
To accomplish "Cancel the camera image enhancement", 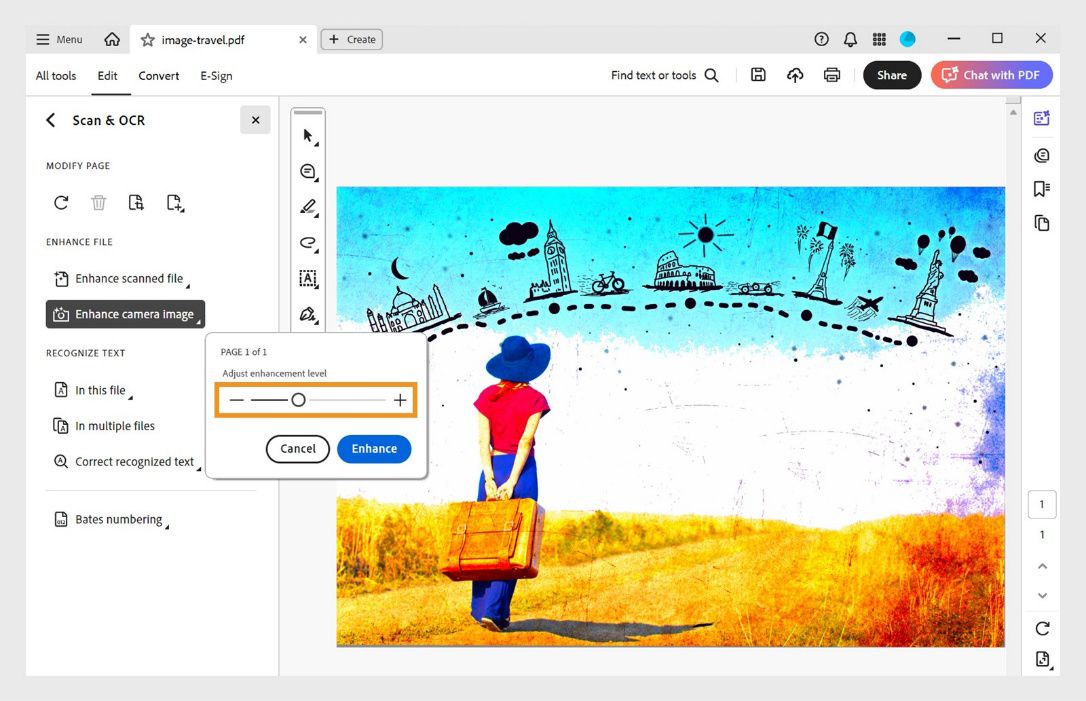I will [297, 449].
